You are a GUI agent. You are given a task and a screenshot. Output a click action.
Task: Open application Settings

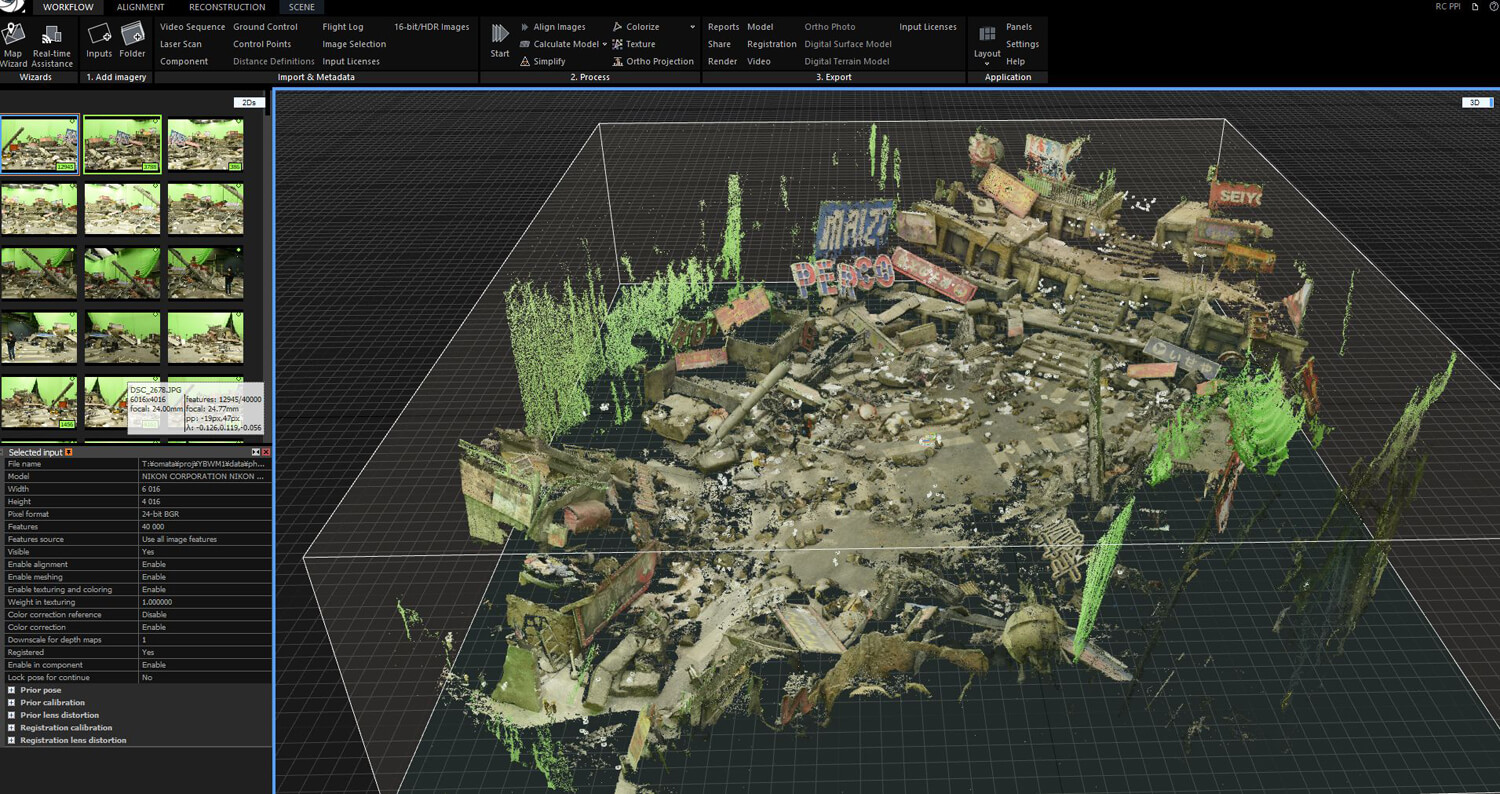1022,44
